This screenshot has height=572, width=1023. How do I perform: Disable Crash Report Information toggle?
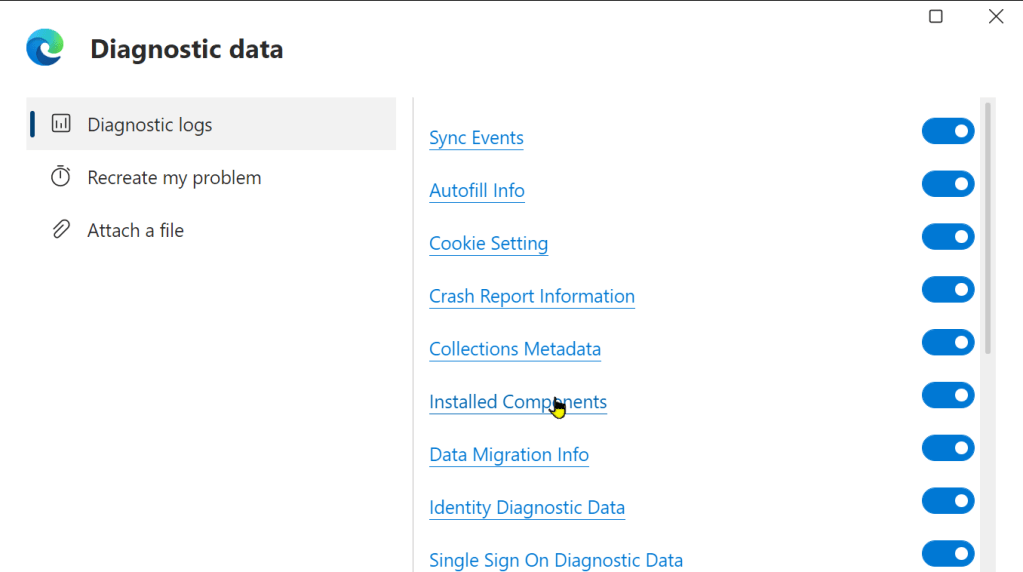coord(947,290)
